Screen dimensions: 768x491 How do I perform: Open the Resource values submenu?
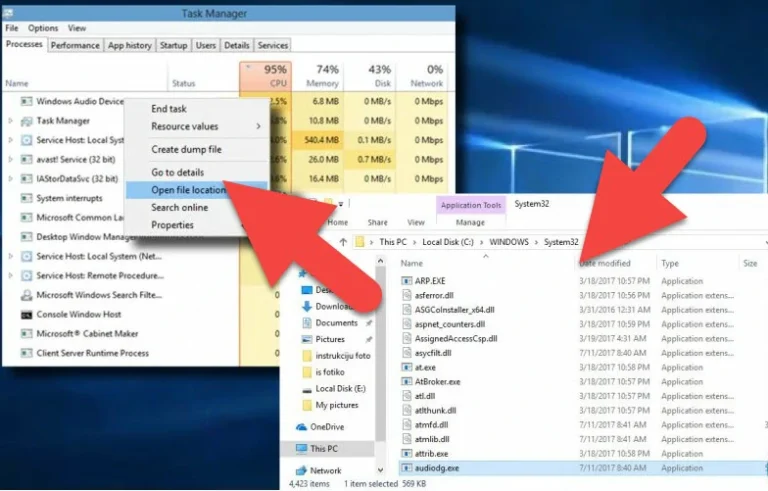click(184, 127)
